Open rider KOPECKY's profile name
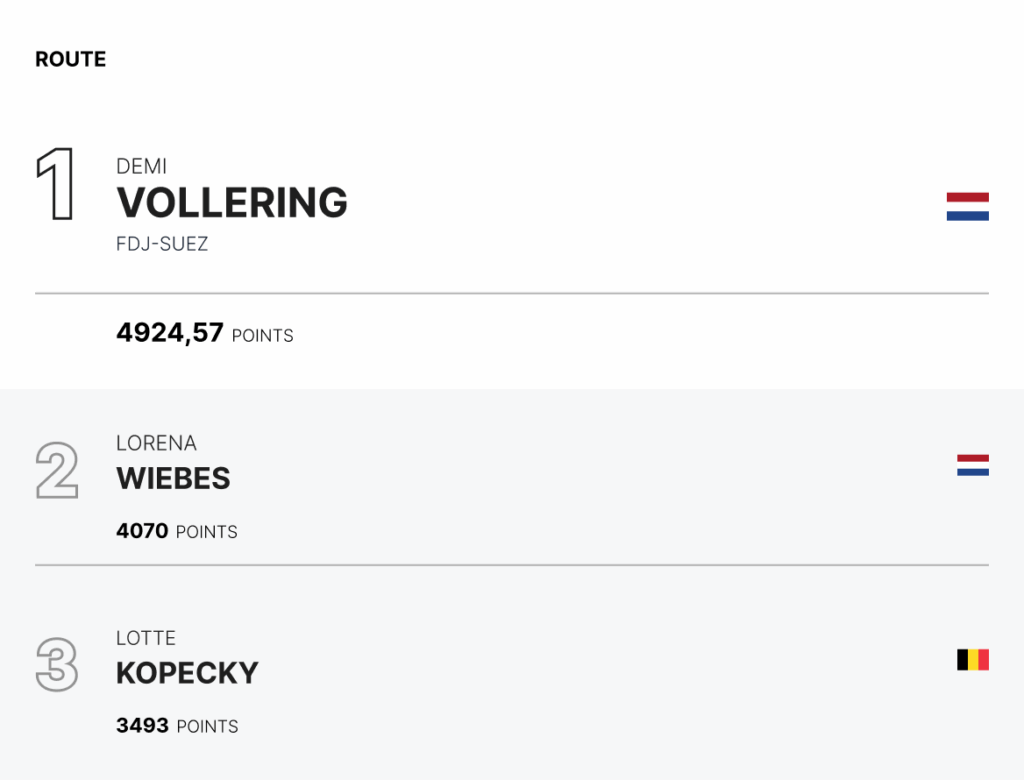The height and width of the screenshot is (780, 1024). pos(187,673)
